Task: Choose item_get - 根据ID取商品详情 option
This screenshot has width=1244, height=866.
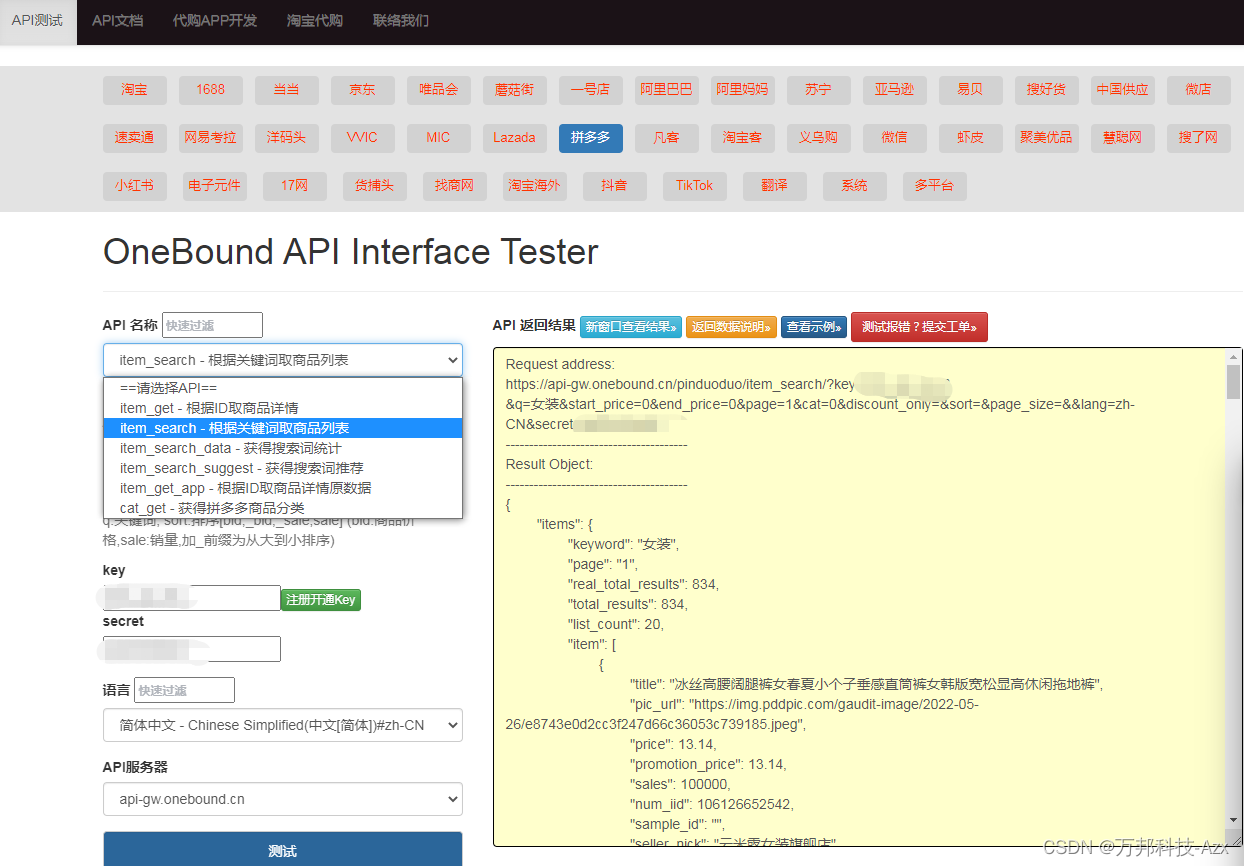Action: 283,408
